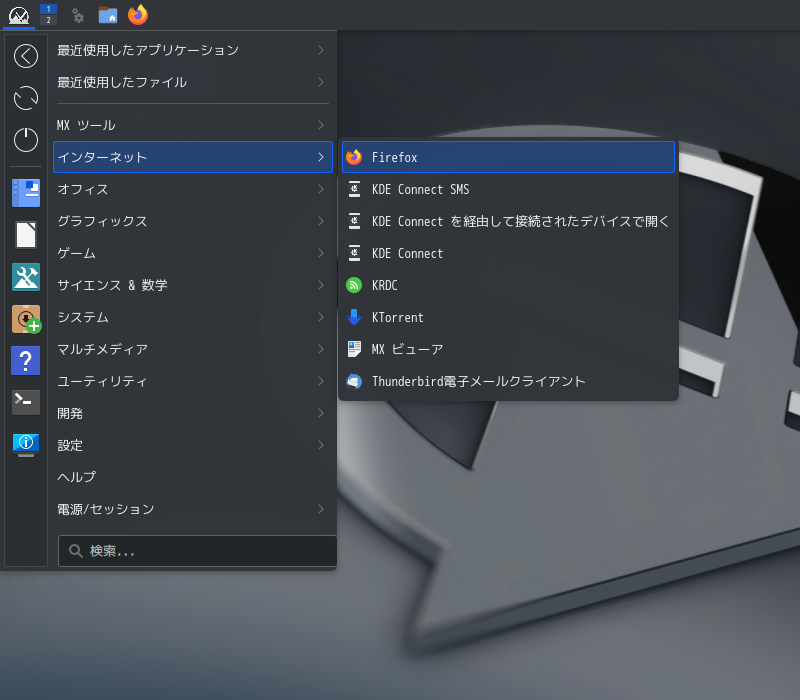Expand オフィス submenu arrow
Viewport: 800px width, 700px height.
click(x=321, y=189)
